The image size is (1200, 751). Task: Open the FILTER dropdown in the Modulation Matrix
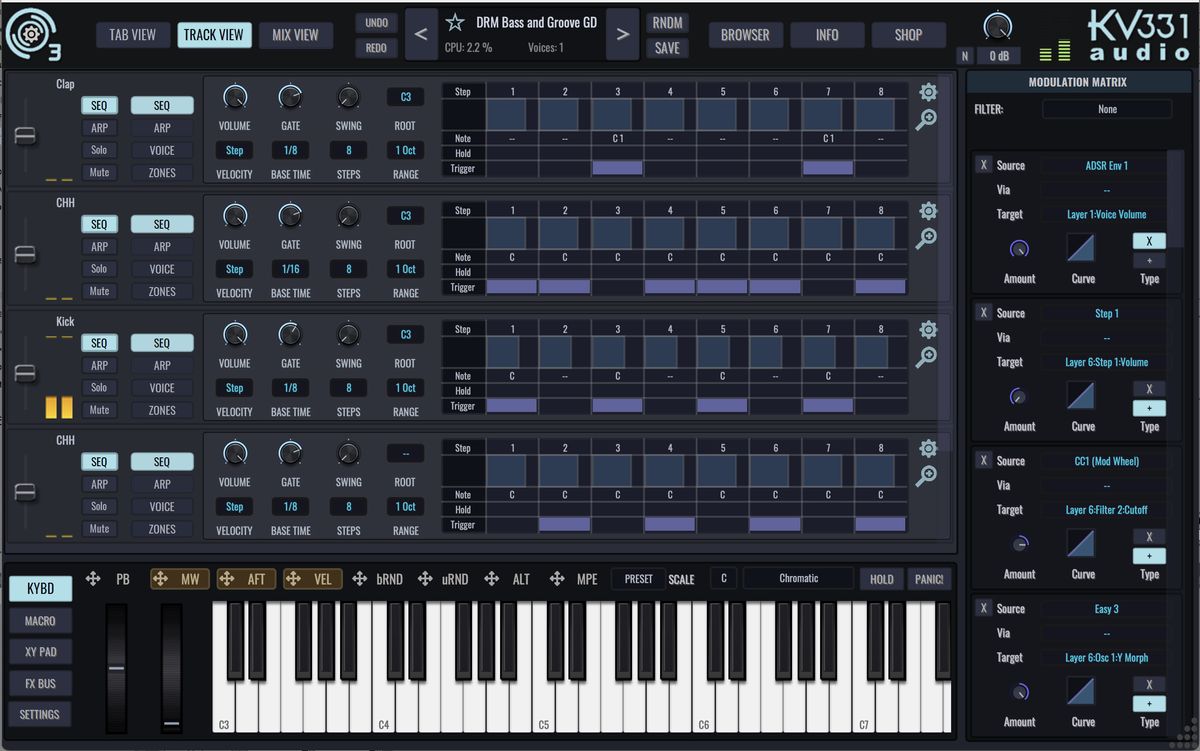(x=1107, y=108)
